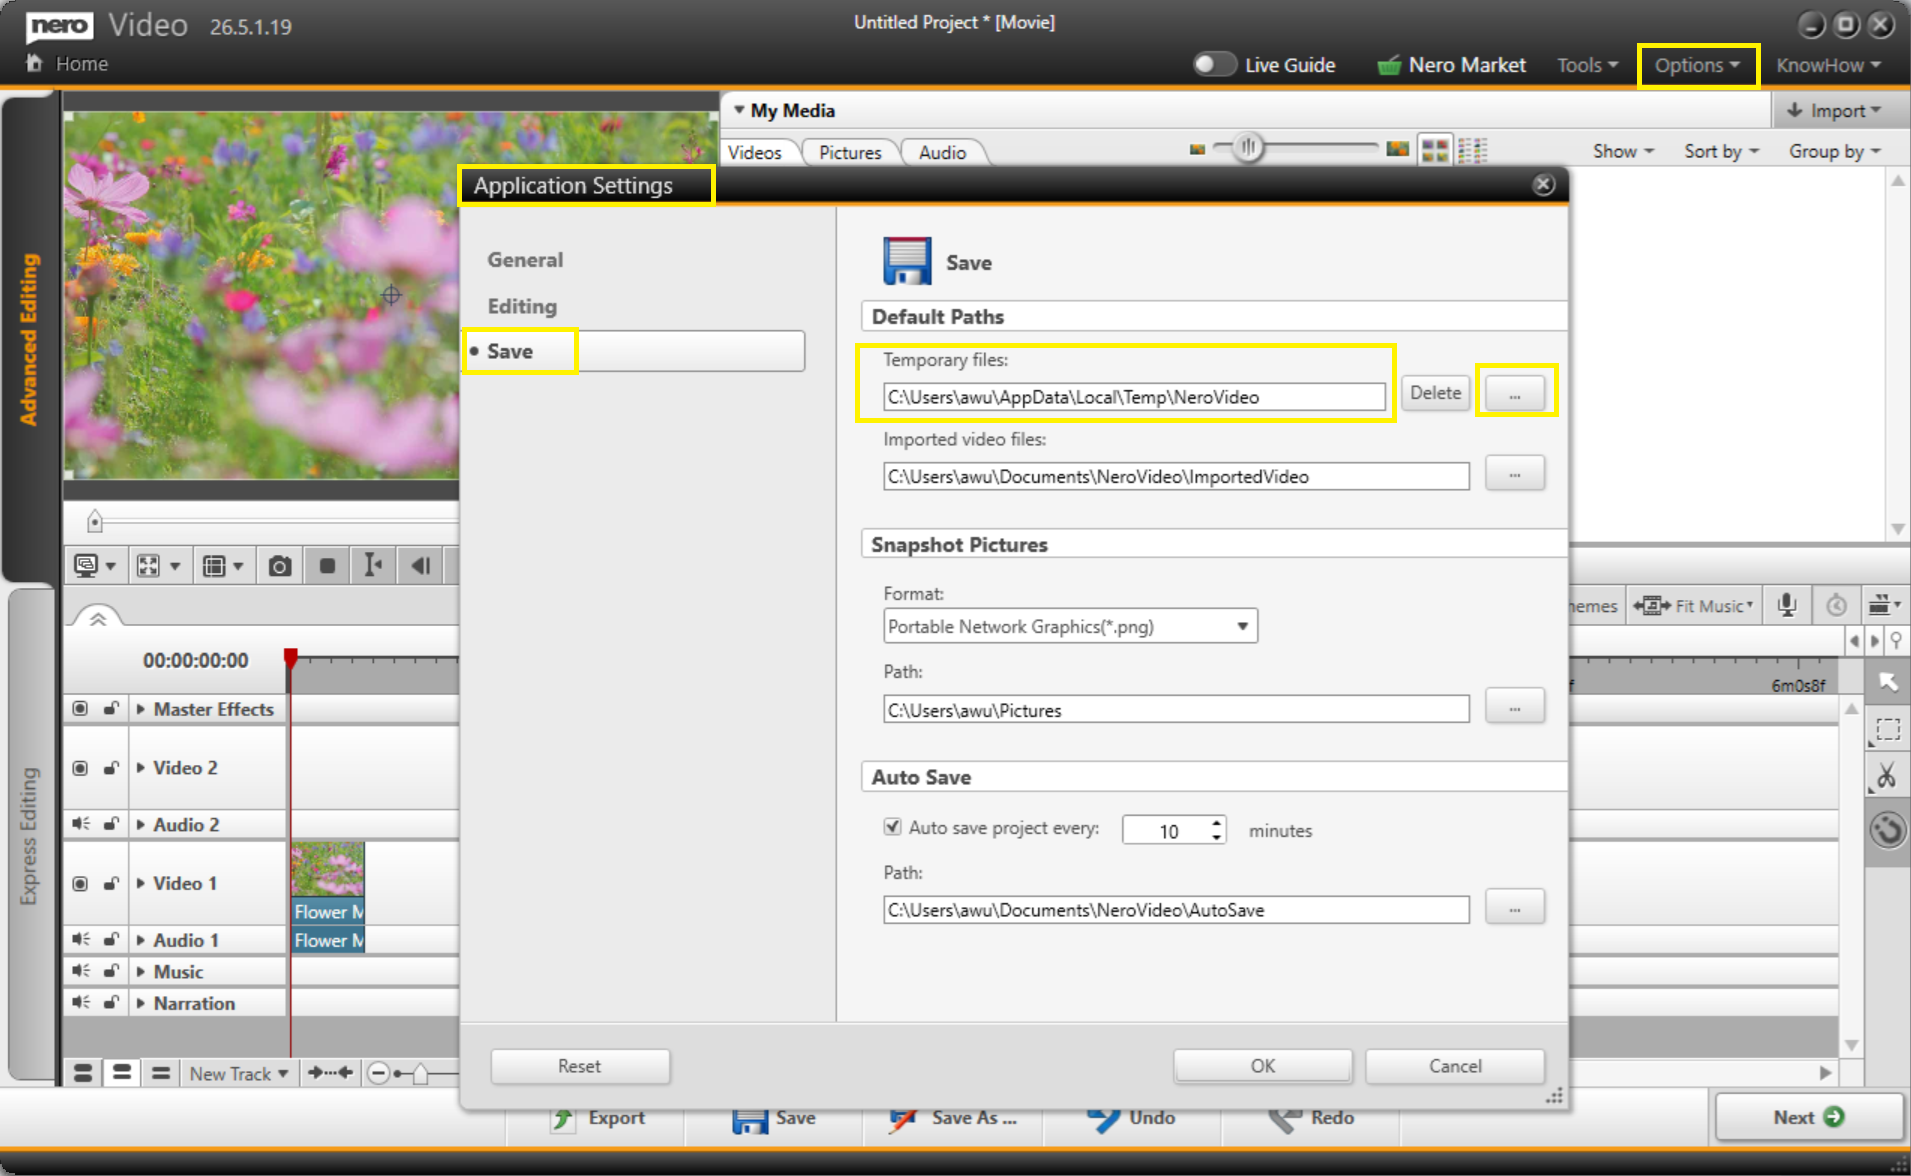This screenshot has height=1176, width=1911.
Task: Click the stop playback button under preview
Action: pyautogui.click(x=327, y=566)
